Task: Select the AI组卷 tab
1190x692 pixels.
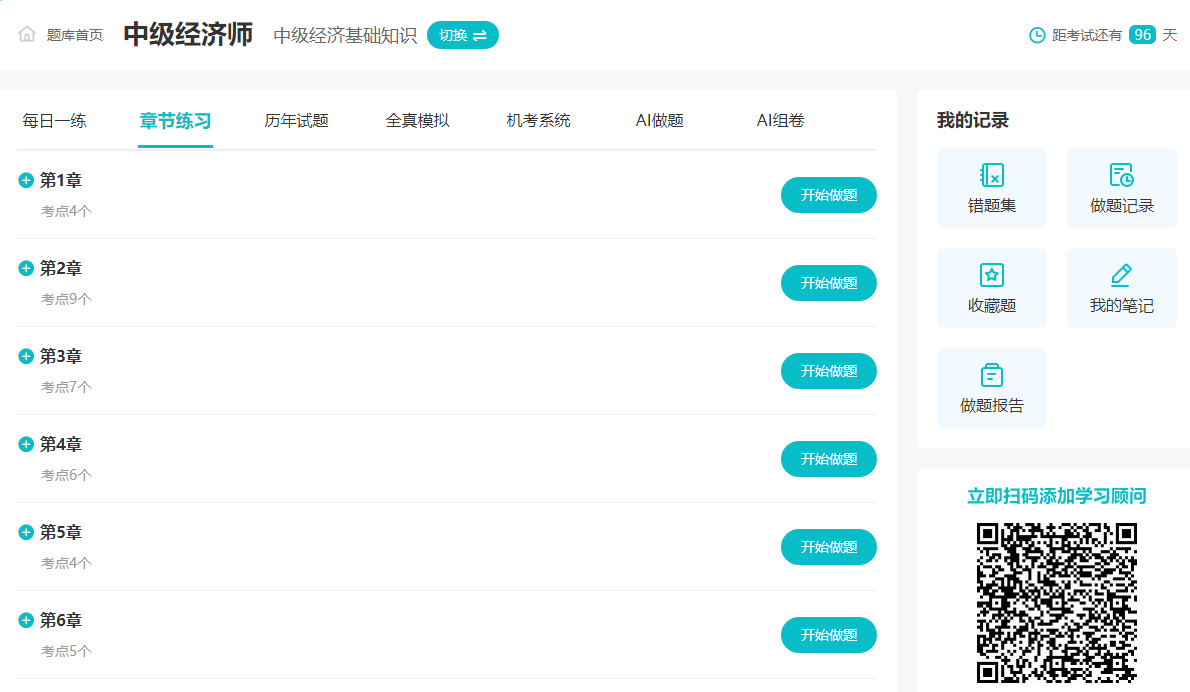Action: [780, 121]
